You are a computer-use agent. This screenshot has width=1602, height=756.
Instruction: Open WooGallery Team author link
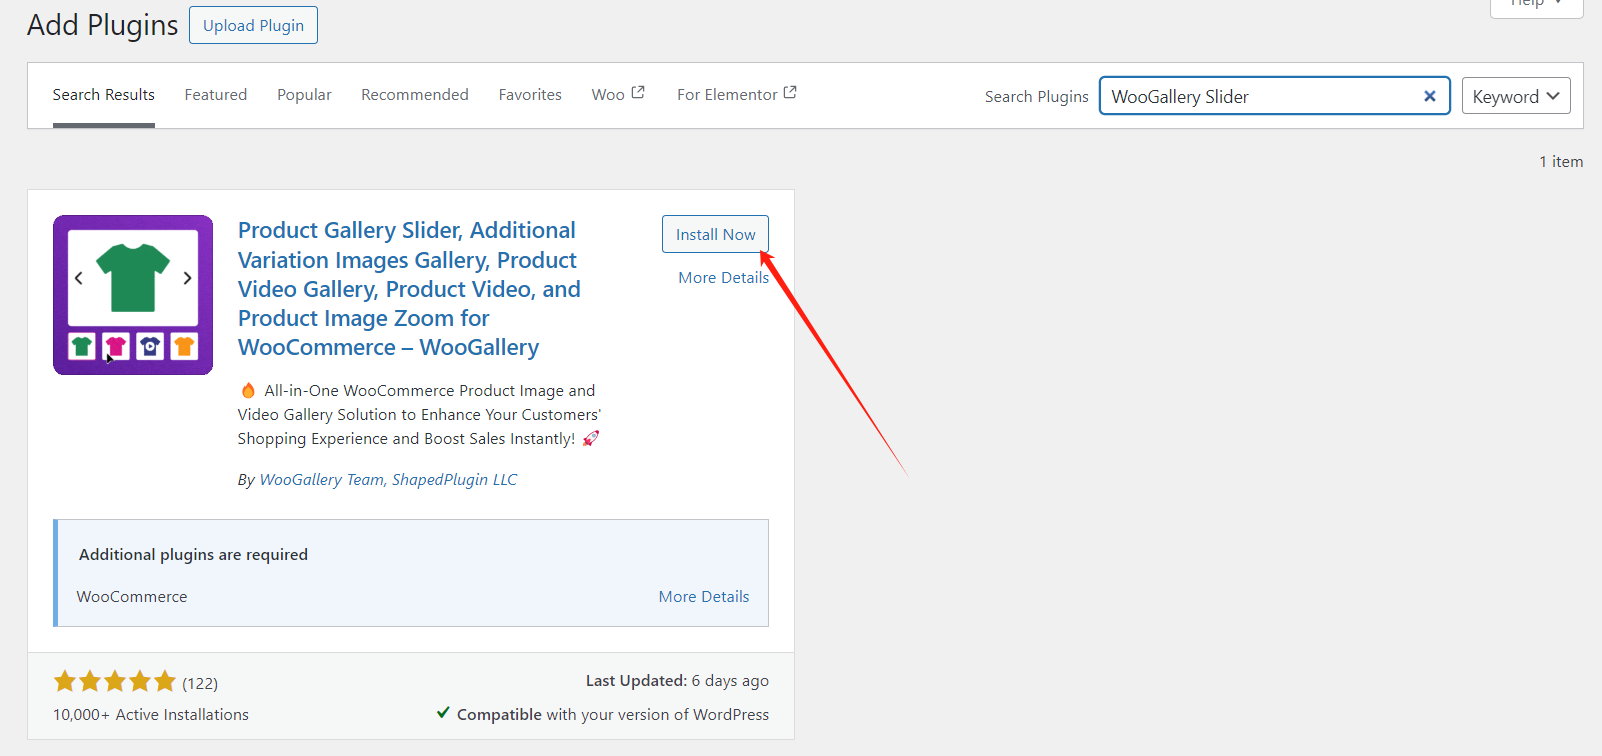click(x=322, y=480)
